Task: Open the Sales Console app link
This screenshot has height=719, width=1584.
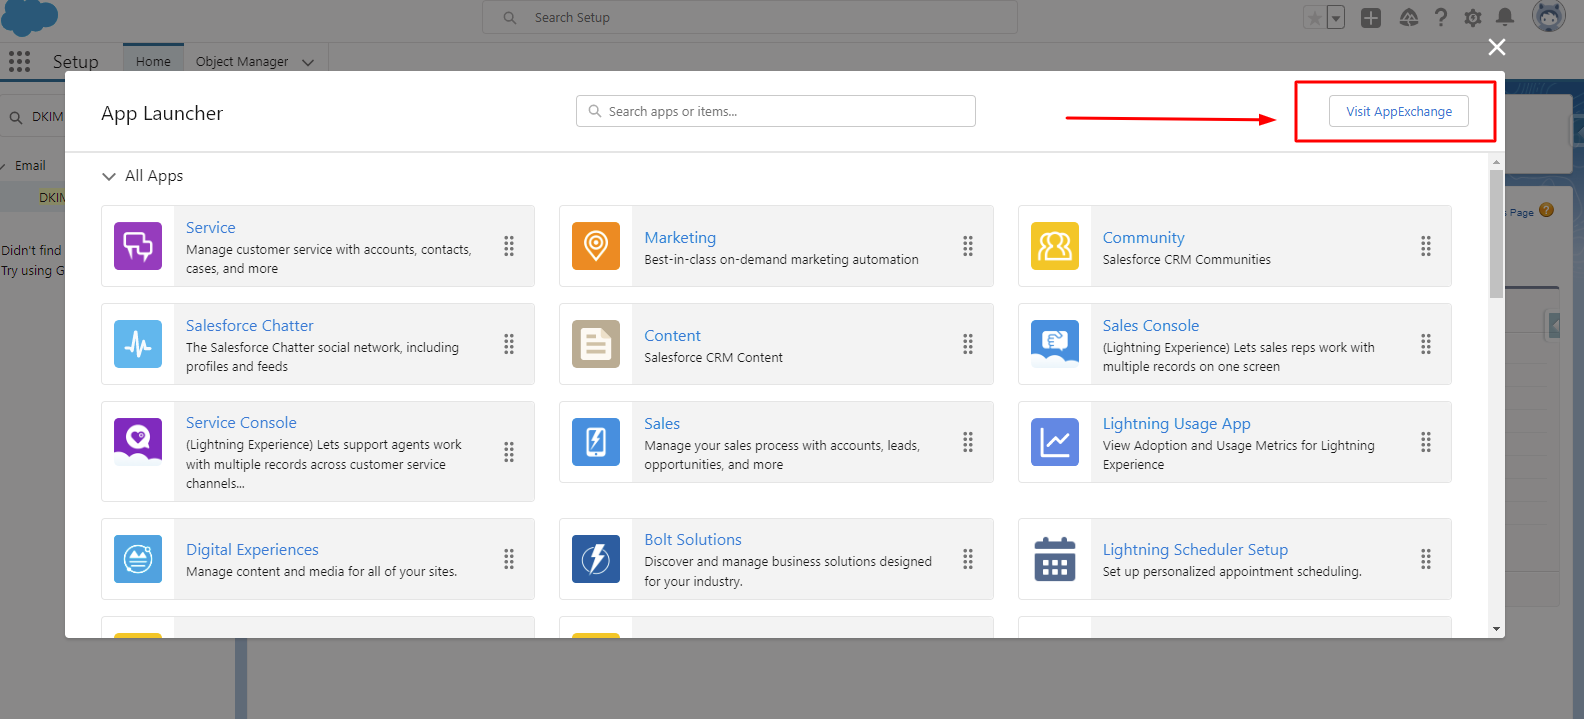Action: point(1151,326)
